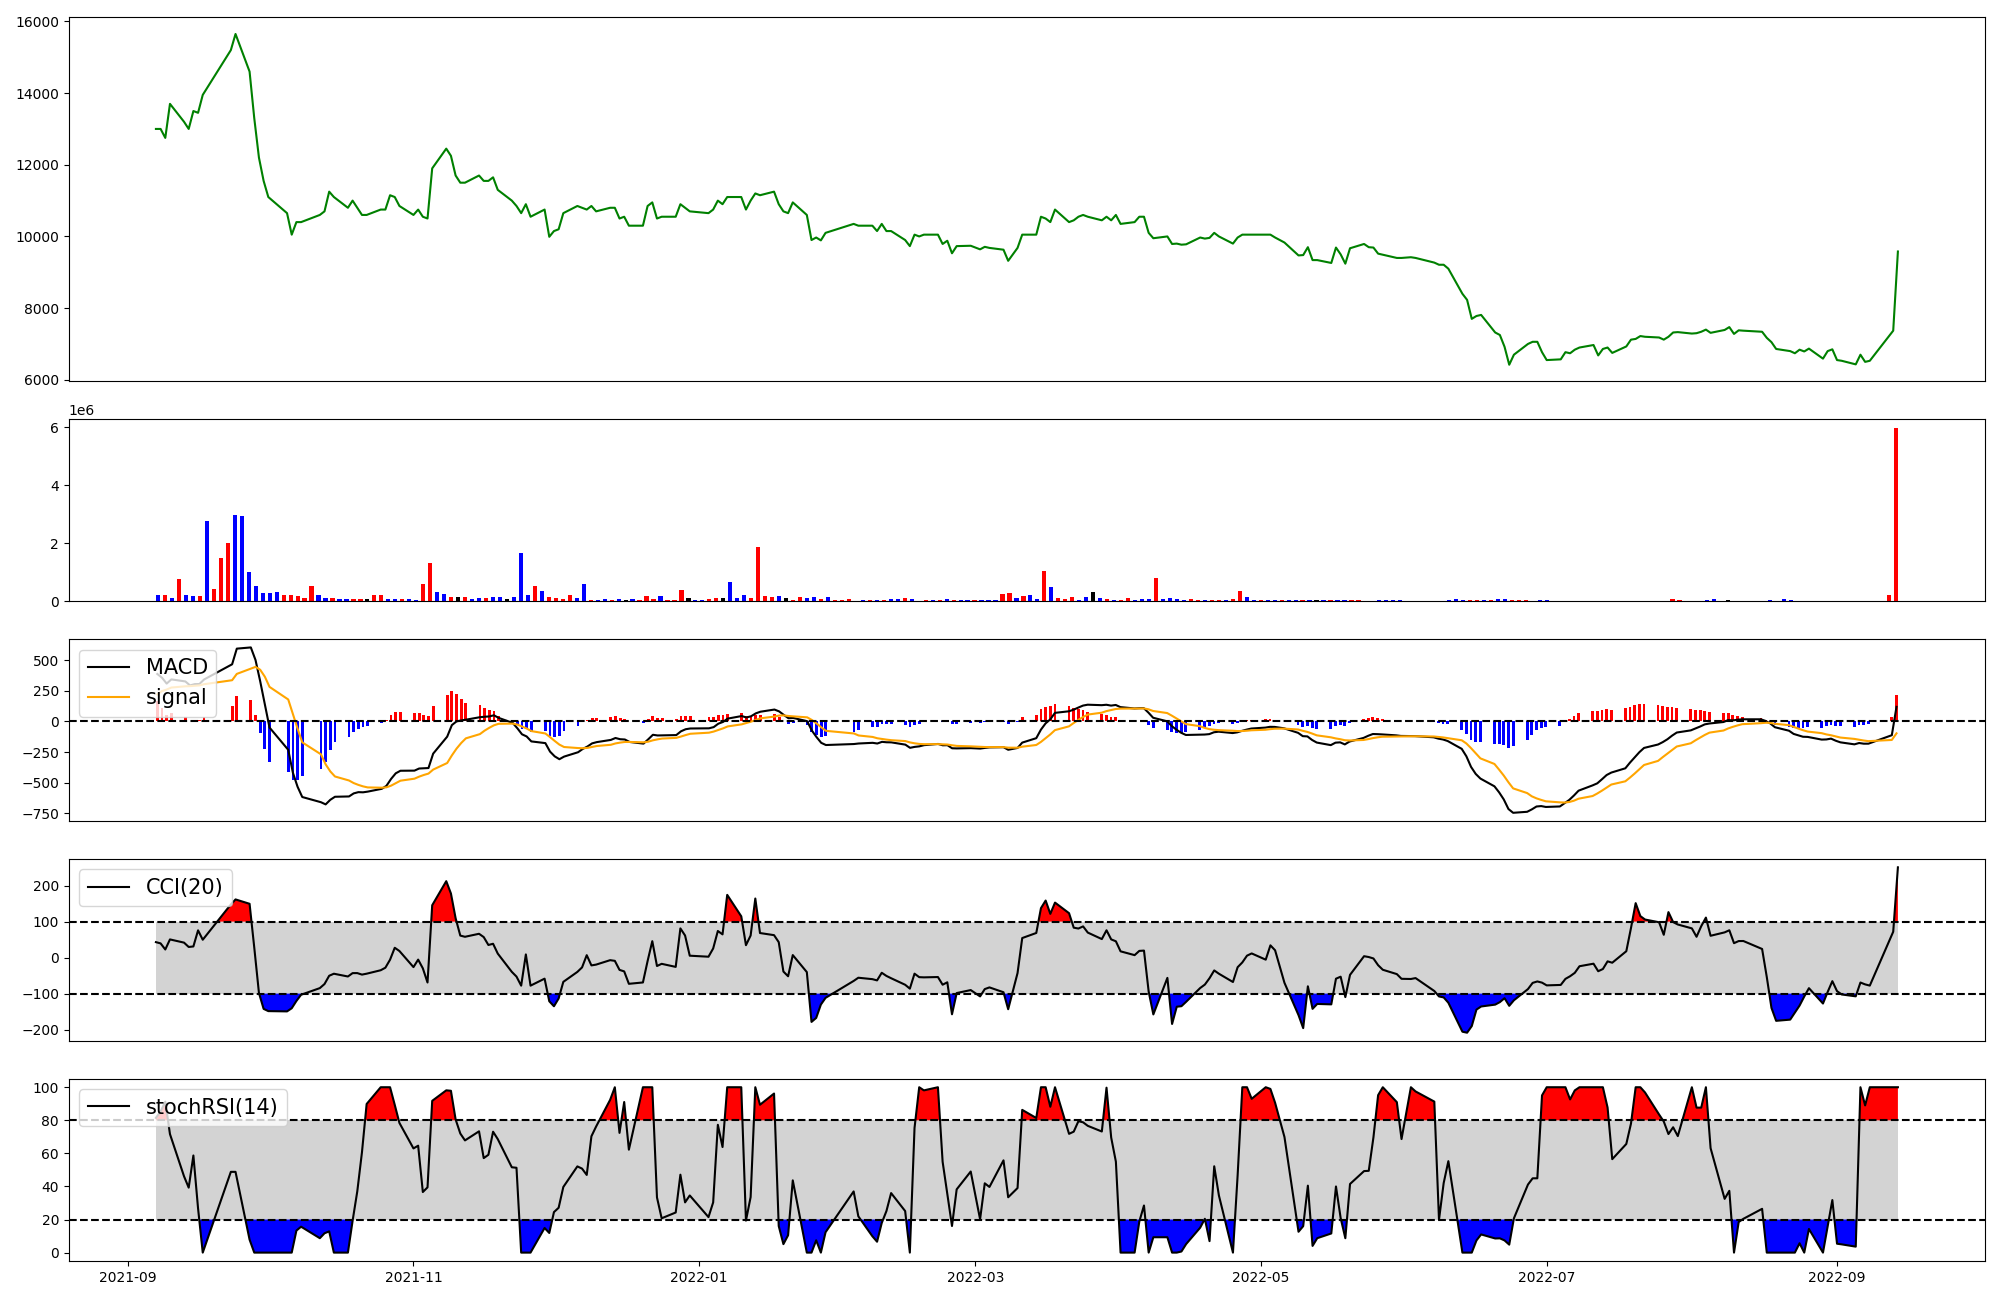Click the tallest red volume bar
This screenshot has width=2000, height=1300.
(x=1895, y=515)
